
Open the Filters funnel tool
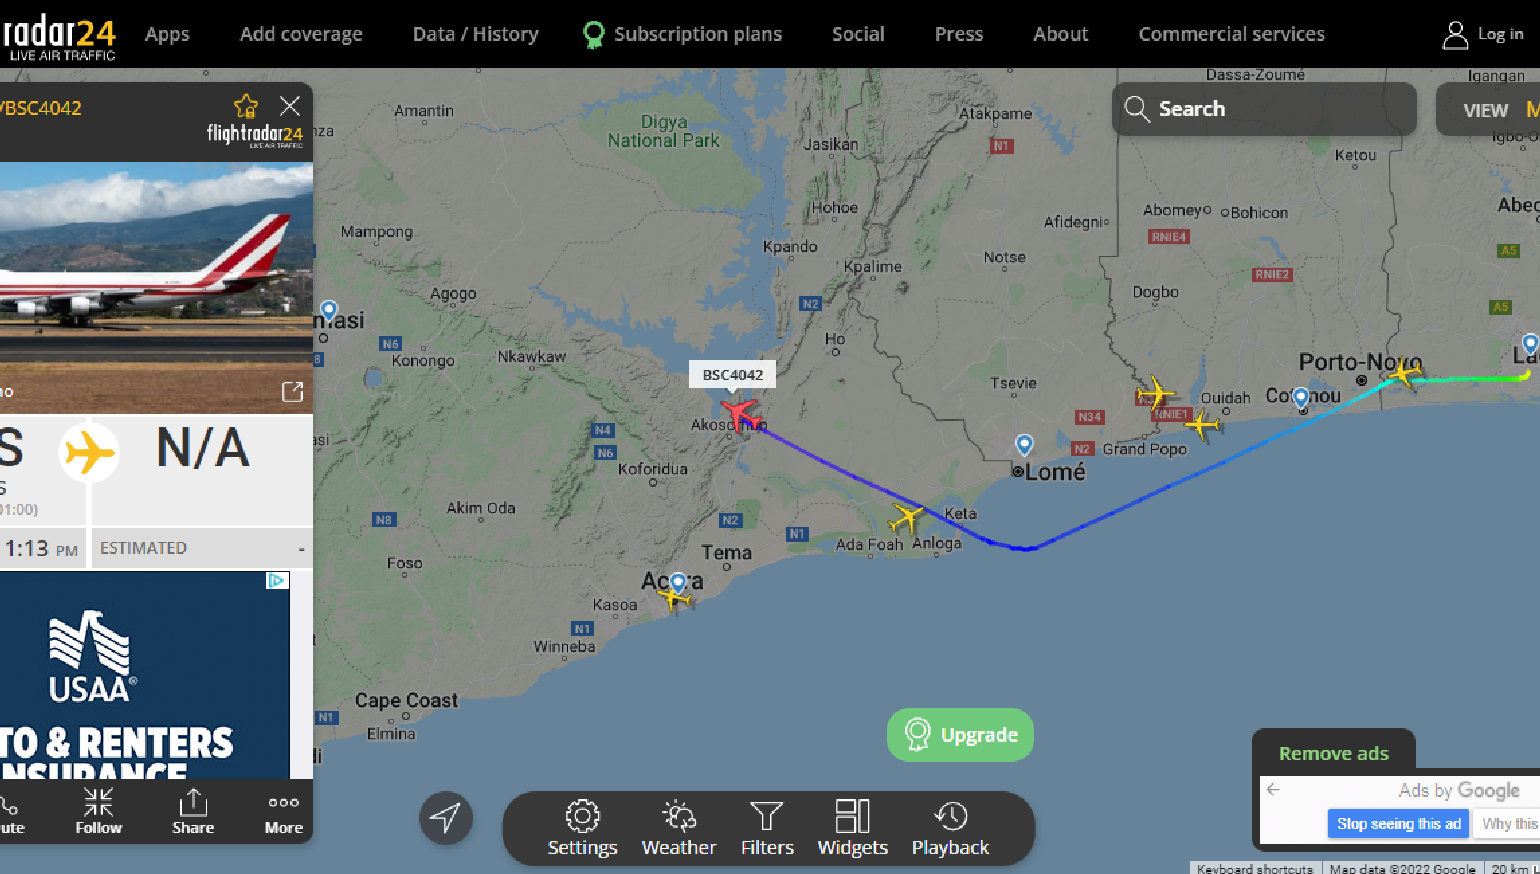[x=767, y=829]
